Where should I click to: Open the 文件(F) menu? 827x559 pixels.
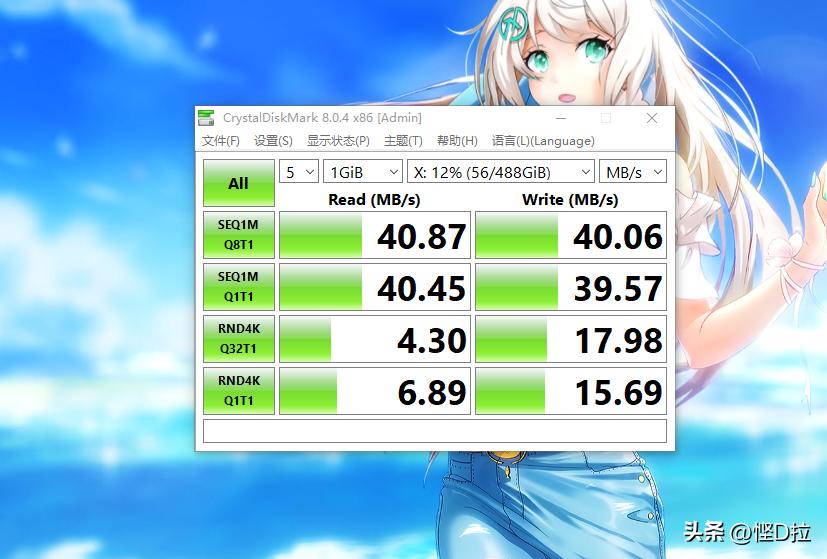220,141
